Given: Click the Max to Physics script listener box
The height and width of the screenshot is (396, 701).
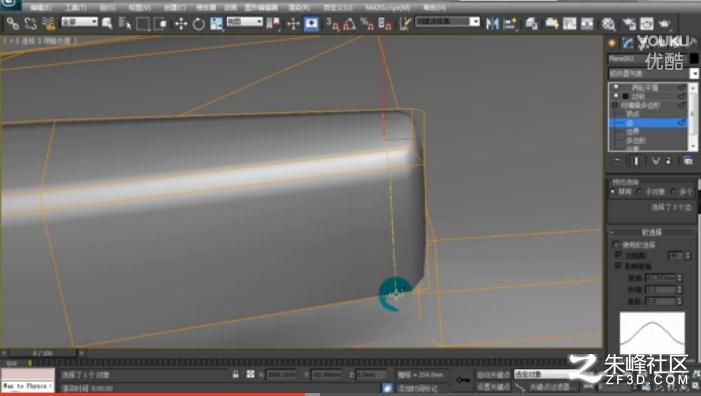Looking at the screenshot, I should pos(28,385).
